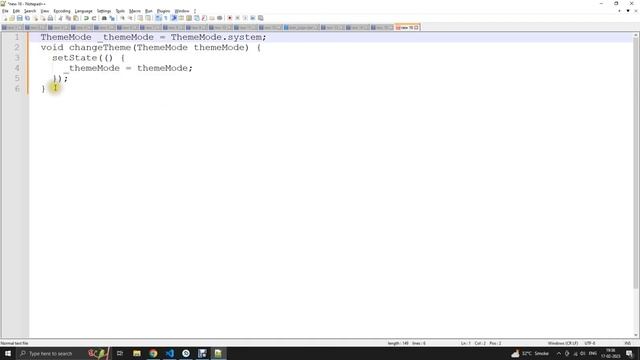
Task: Toggle synchronized vertical scrolling
Action: tap(140, 18)
